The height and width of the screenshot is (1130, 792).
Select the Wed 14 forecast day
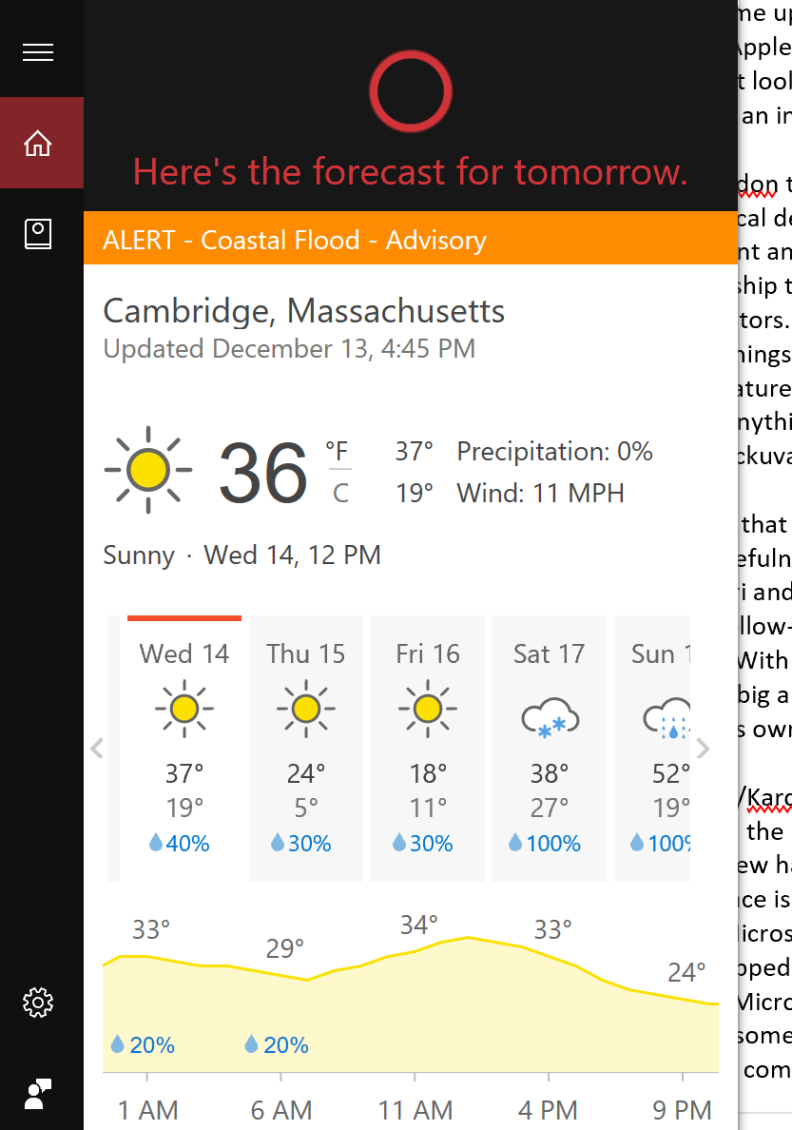coord(184,748)
